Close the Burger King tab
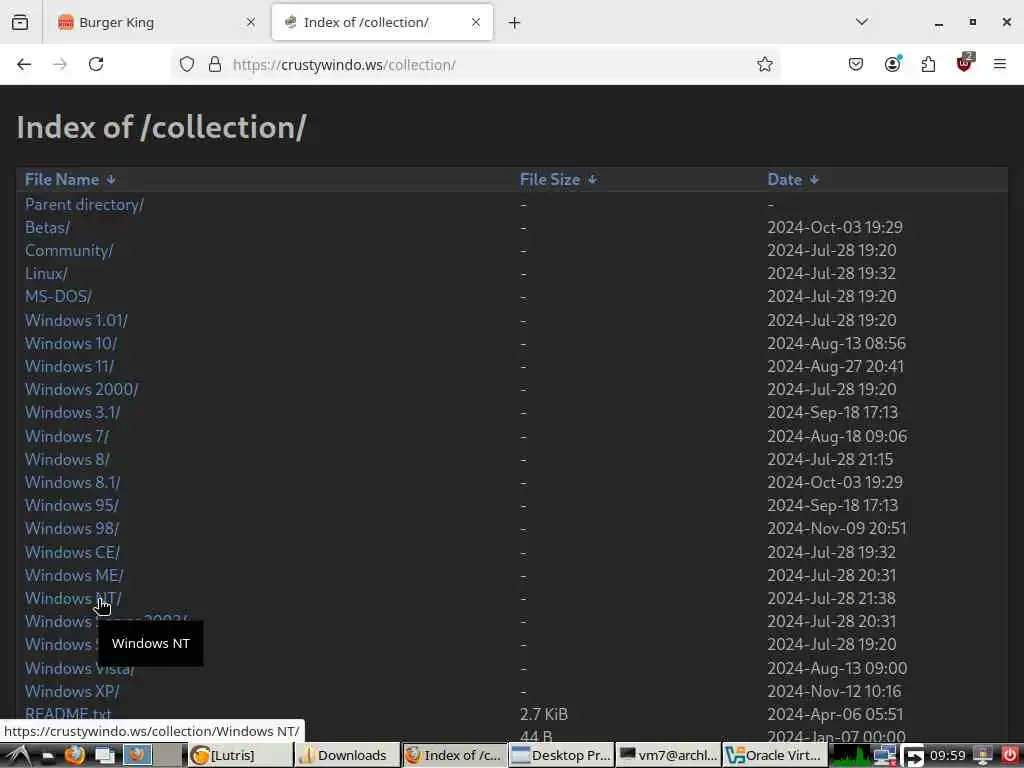 point(251,22)
